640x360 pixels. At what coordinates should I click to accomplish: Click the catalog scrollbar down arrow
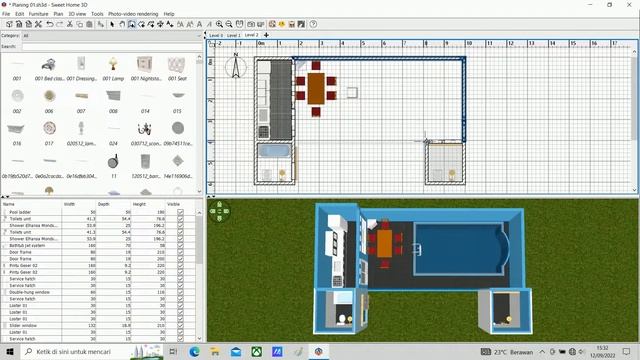199,191
